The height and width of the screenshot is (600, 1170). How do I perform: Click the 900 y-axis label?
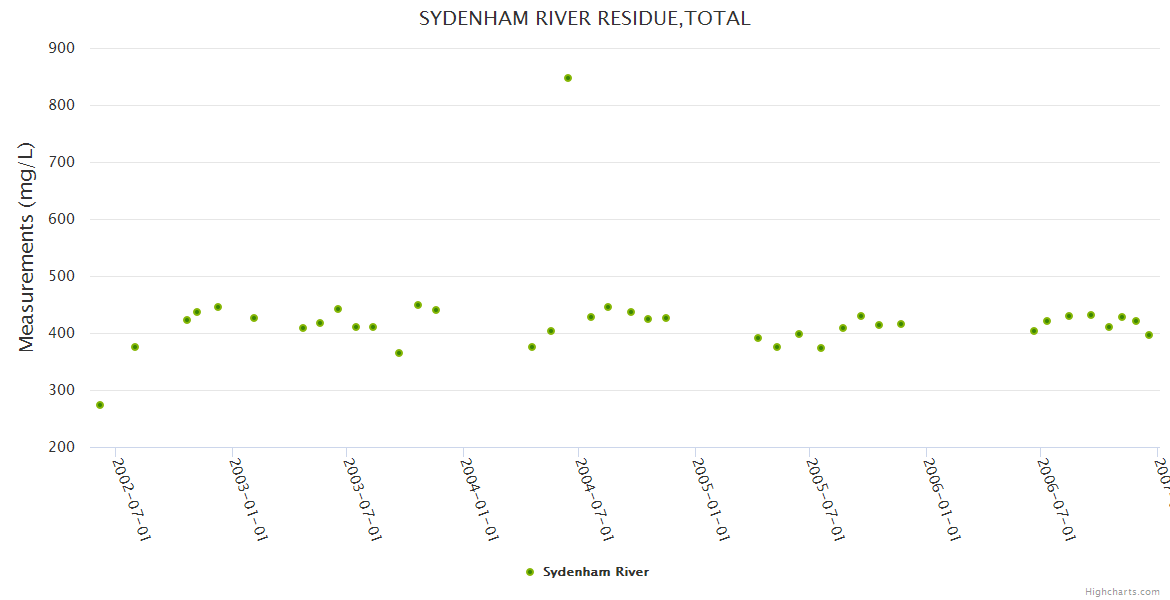coord(62,48)
